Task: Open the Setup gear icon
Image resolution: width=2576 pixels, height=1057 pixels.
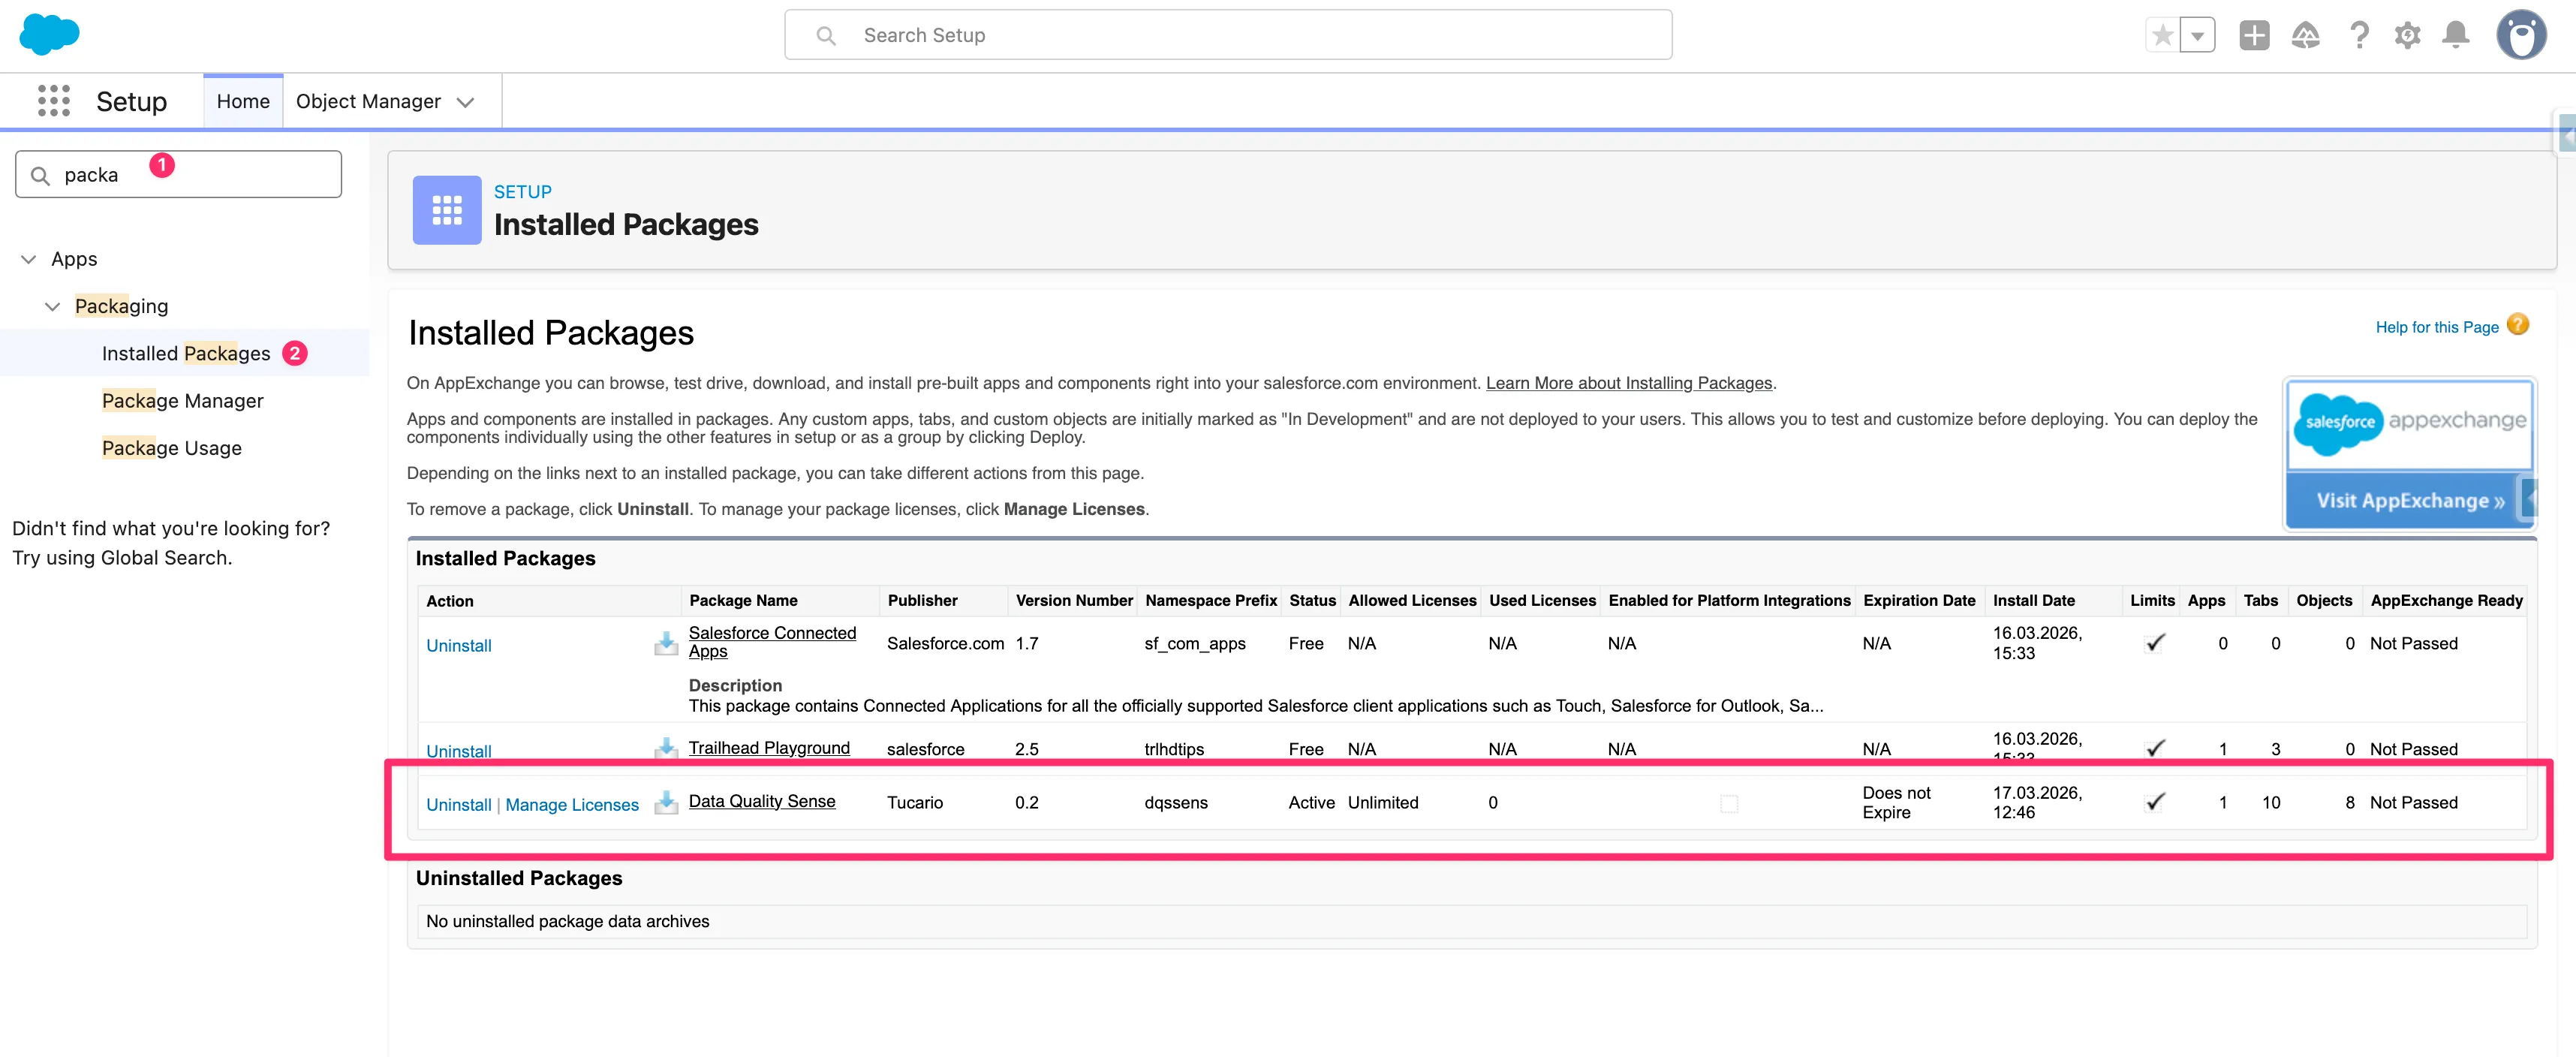Action: 2408,35
